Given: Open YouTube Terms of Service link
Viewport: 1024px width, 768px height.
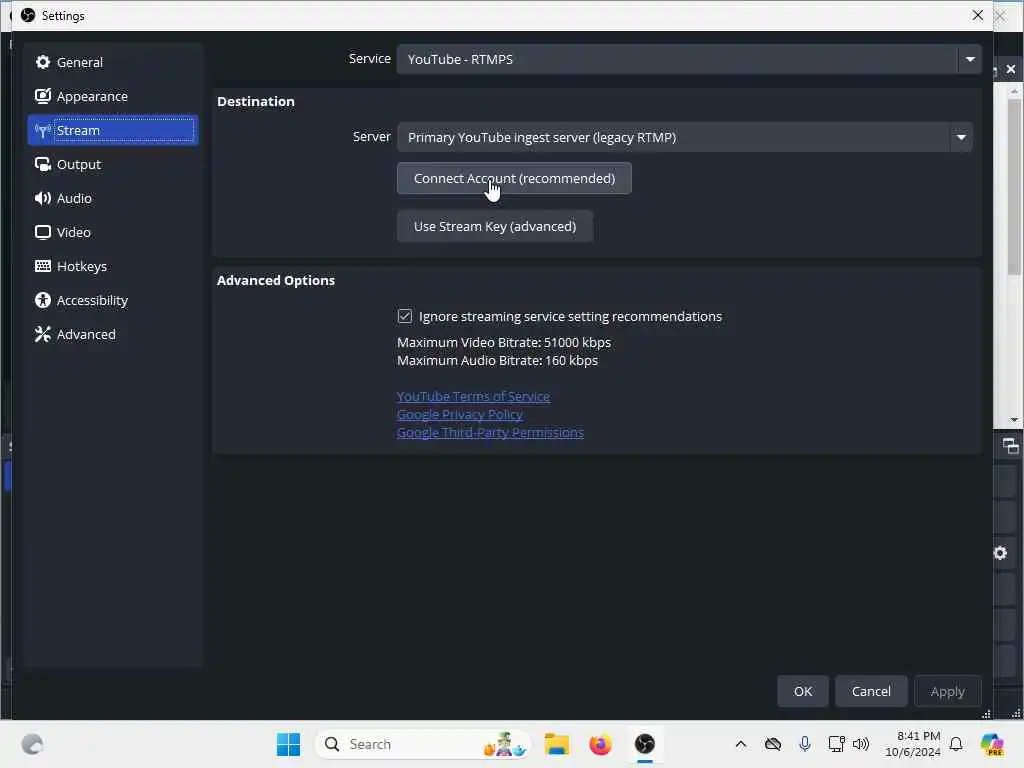Looking at the screenshot, I should (x=473, y=396).
